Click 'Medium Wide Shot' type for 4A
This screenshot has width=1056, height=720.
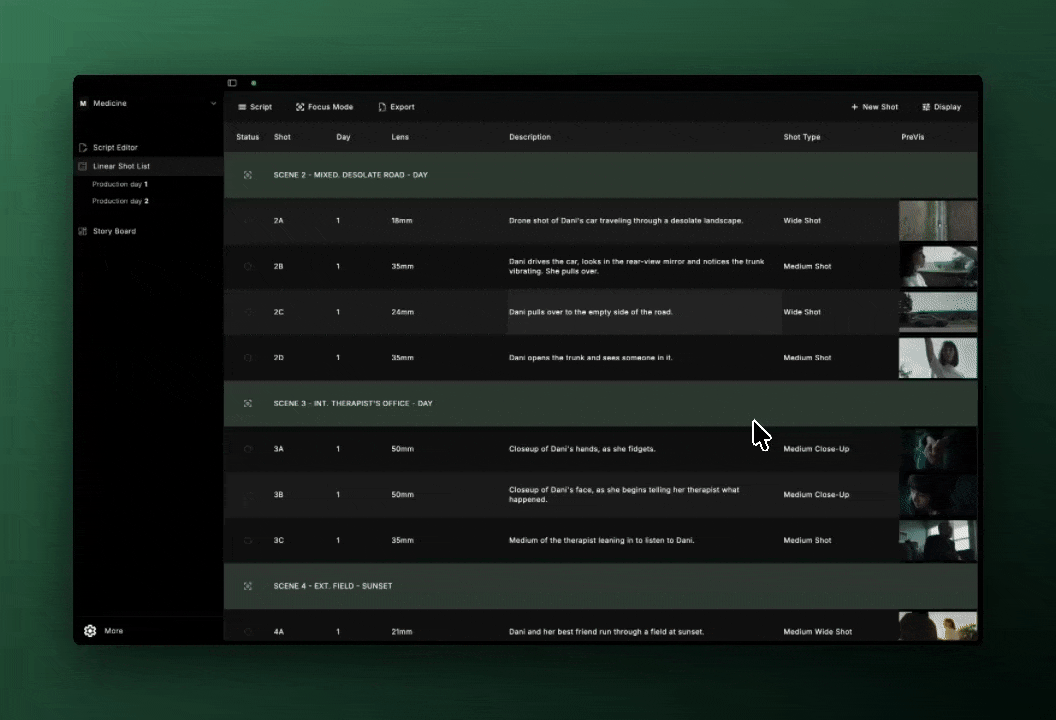point(818,632)
